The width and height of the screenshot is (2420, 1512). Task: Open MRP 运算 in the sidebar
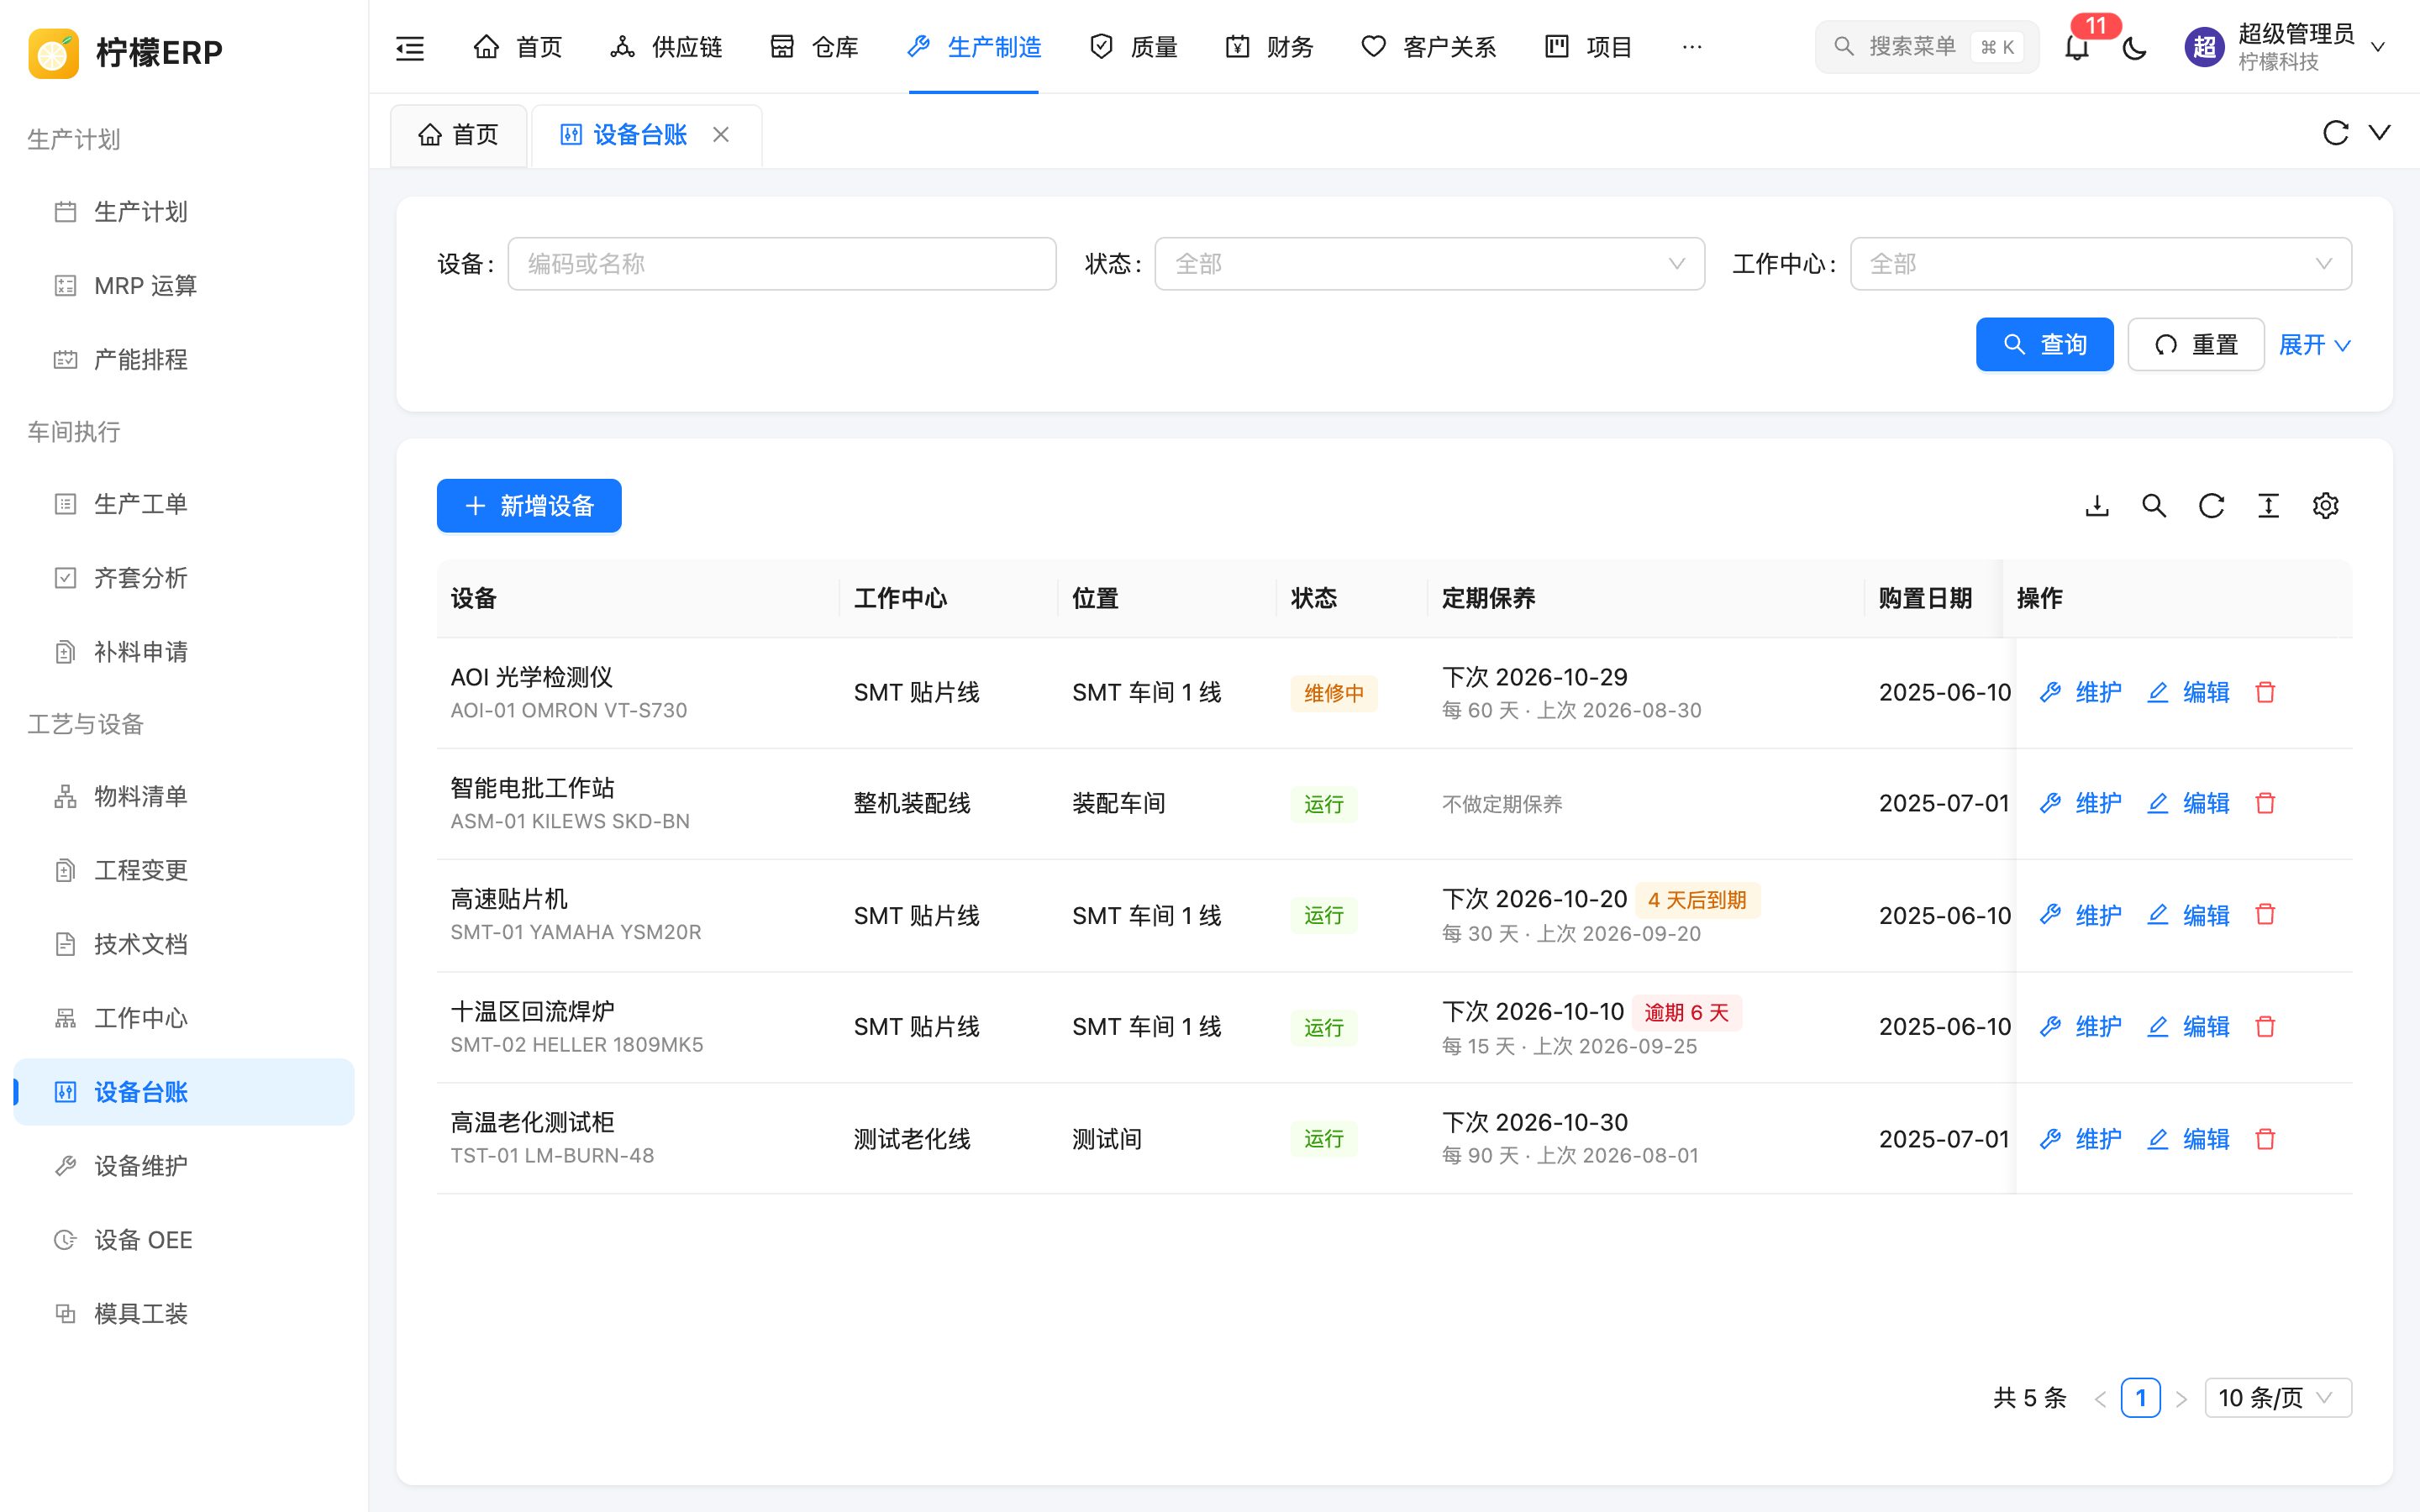click(x=184, y=286)
